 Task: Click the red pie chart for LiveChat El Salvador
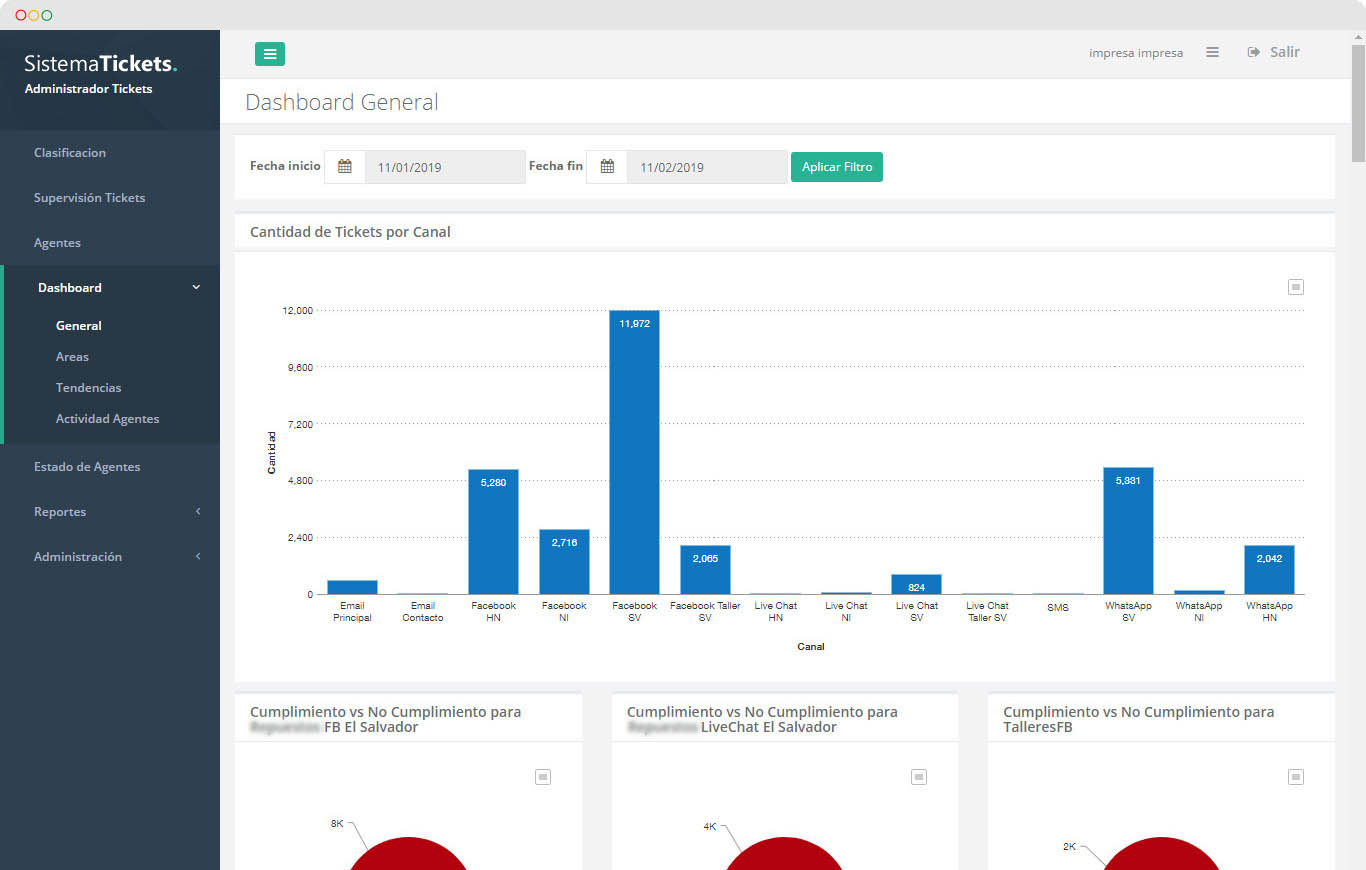785,853
